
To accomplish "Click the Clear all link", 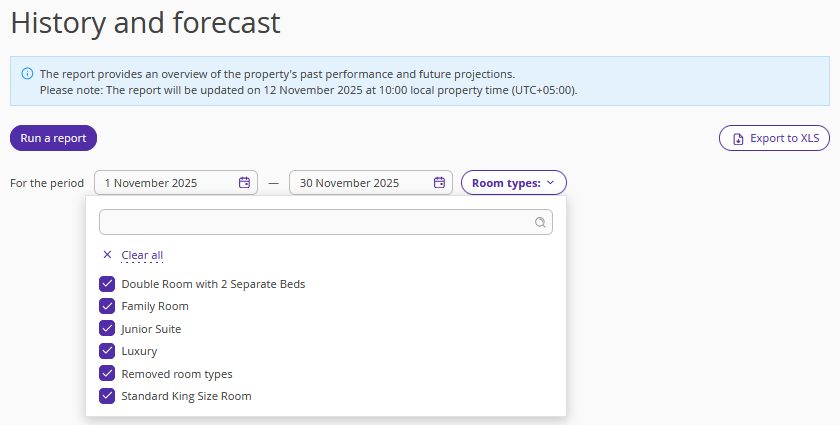I will coord(142,256).
